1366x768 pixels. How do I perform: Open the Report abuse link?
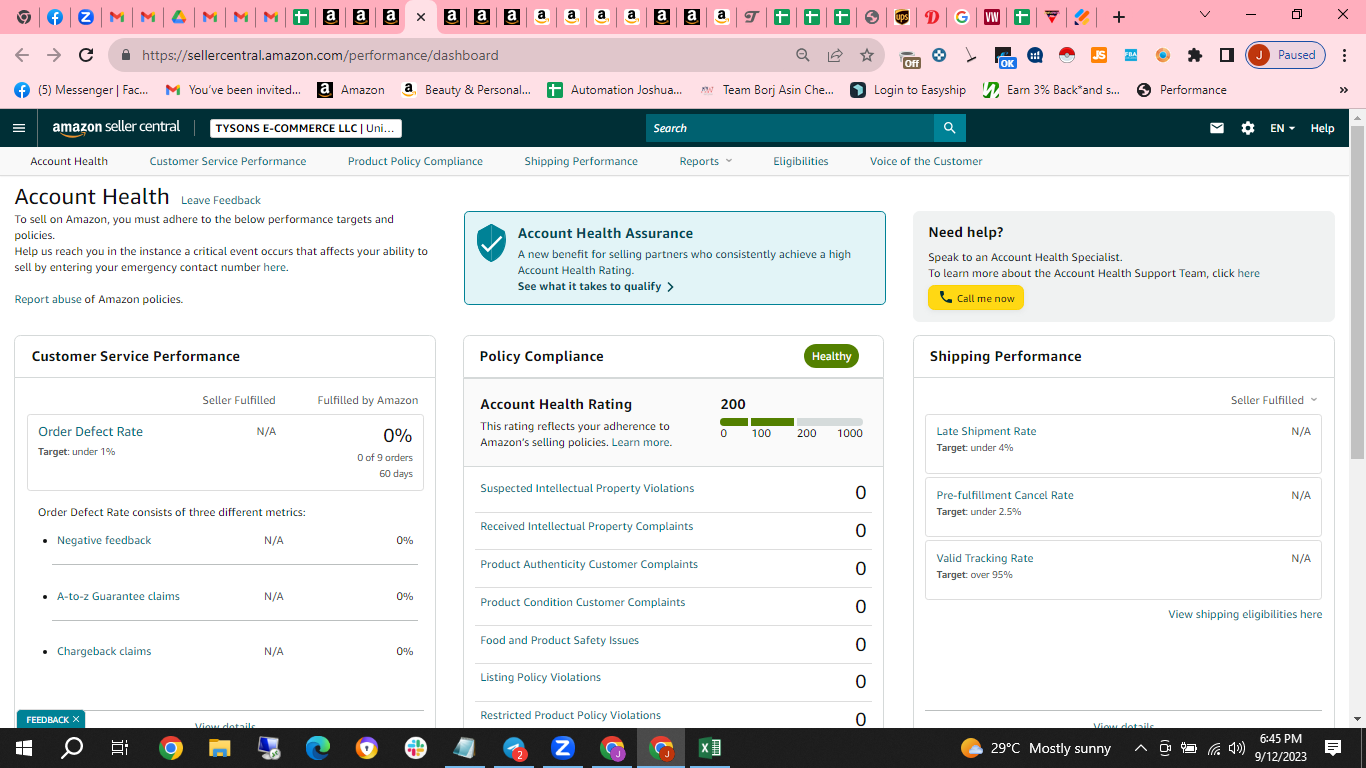[48, 299]
